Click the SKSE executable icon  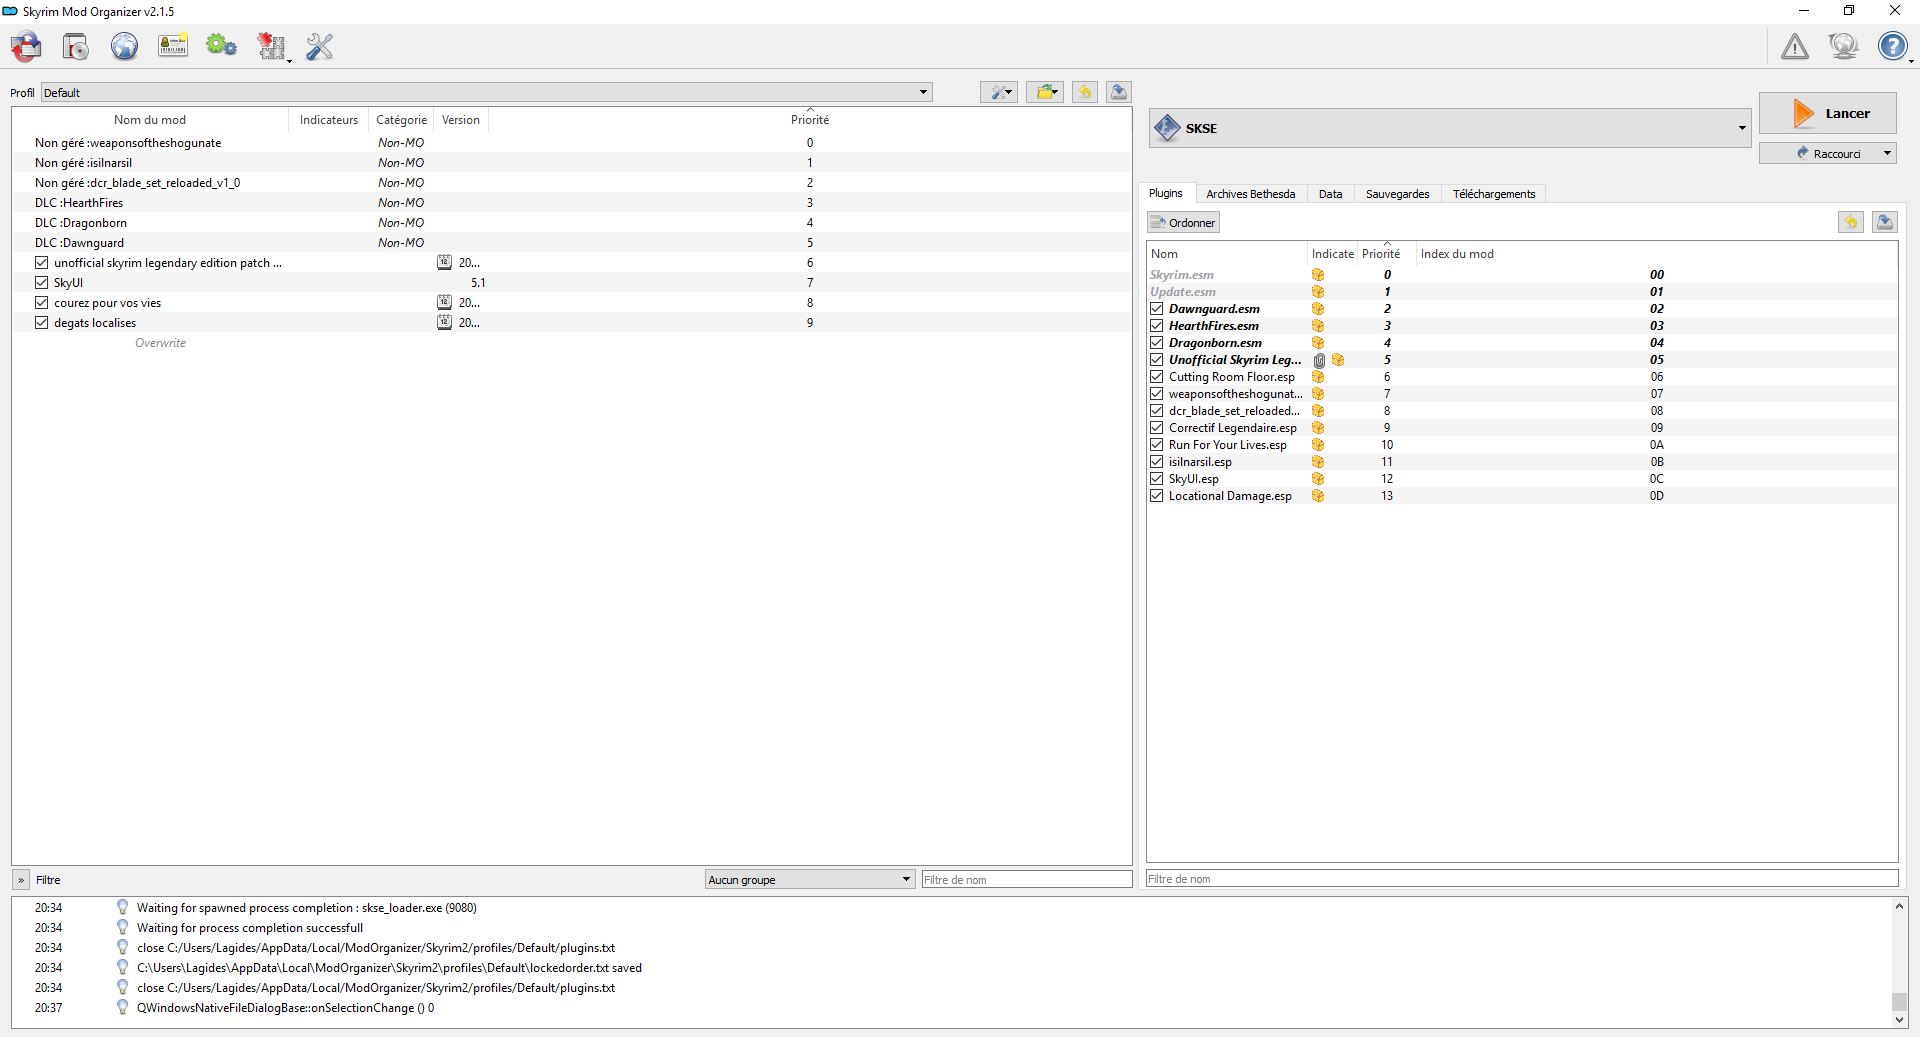[x=1167, y=128]
